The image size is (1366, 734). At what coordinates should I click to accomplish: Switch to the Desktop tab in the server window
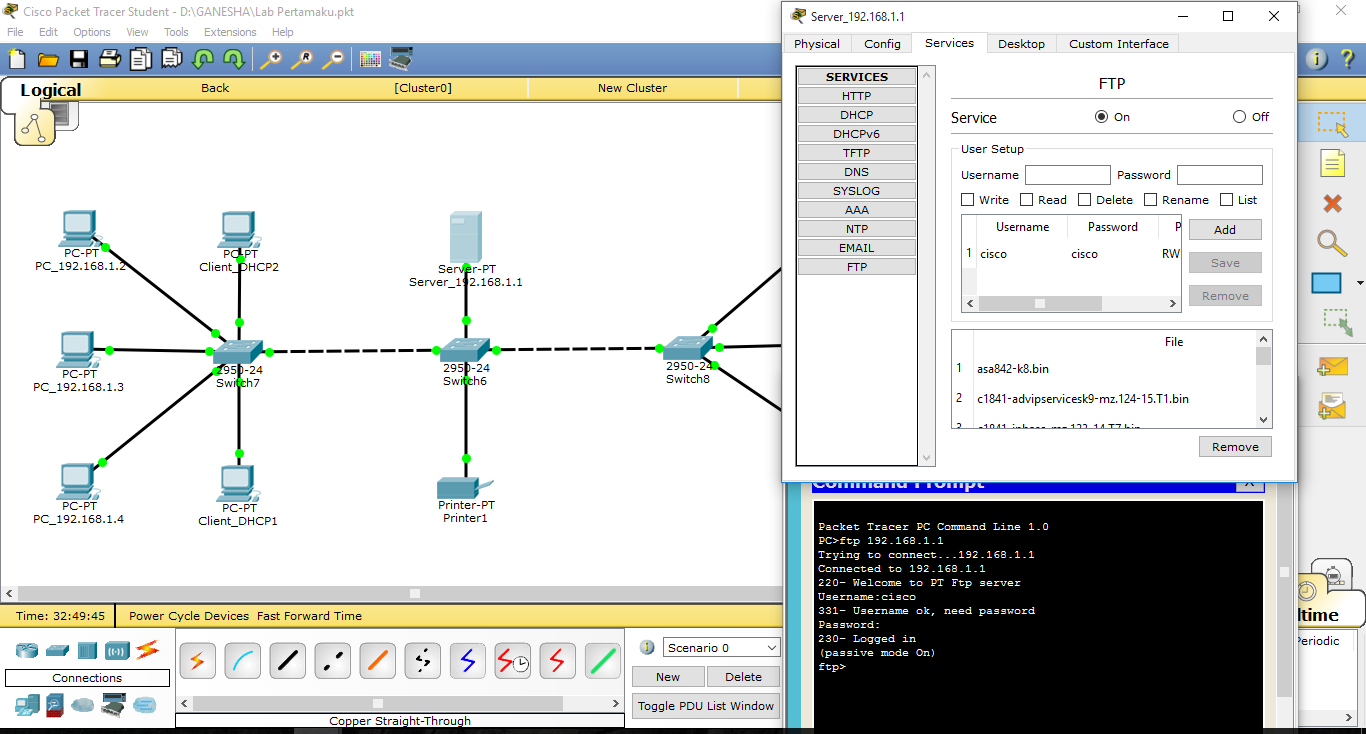click(x=1022, y=43)
